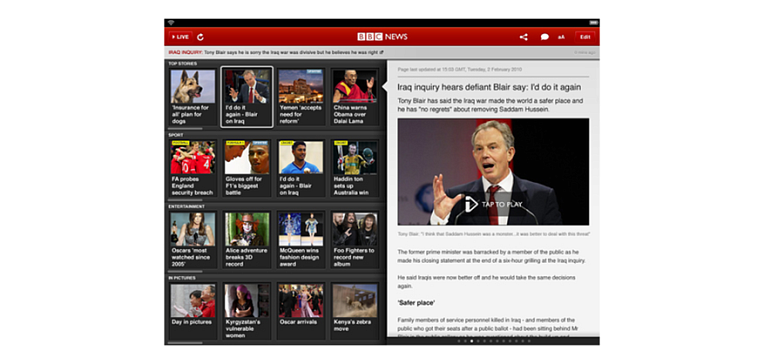Open FA probes England security breach story

pyautogui.click(x=192, y=168)
